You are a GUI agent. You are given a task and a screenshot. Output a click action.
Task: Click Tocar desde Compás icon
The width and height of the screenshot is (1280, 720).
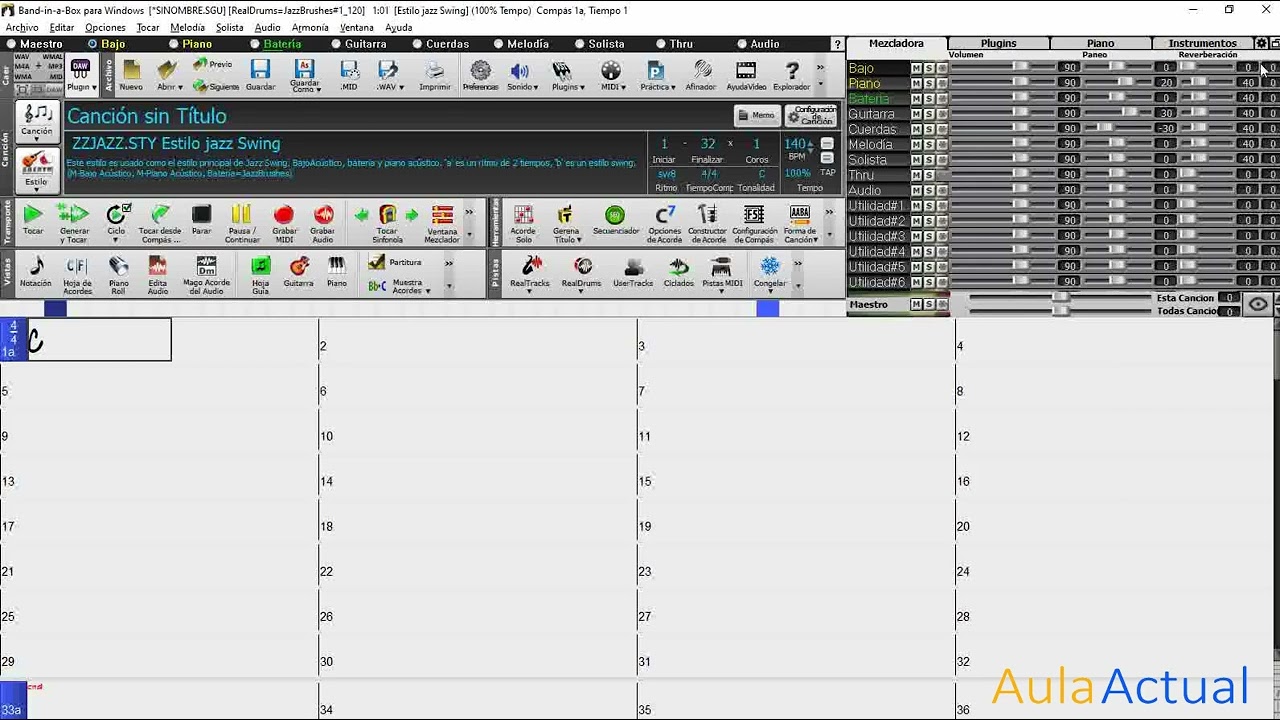point(160,222)
